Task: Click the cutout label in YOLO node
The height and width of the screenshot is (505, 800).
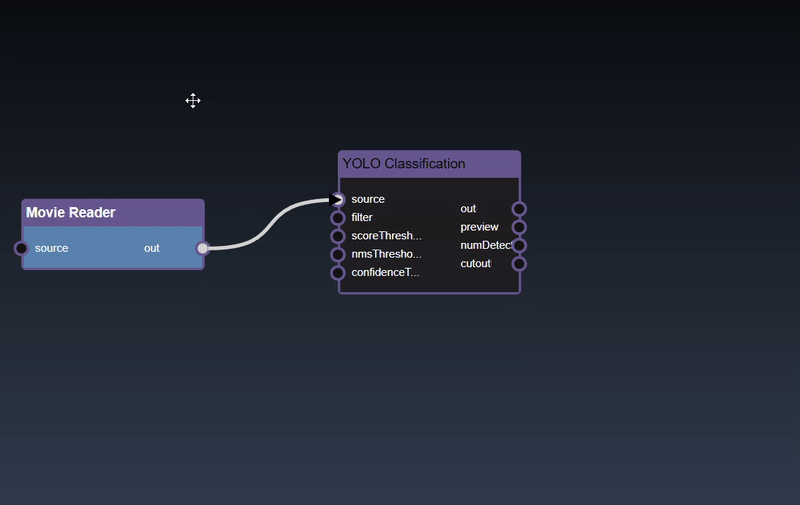Action: (475, 264)
